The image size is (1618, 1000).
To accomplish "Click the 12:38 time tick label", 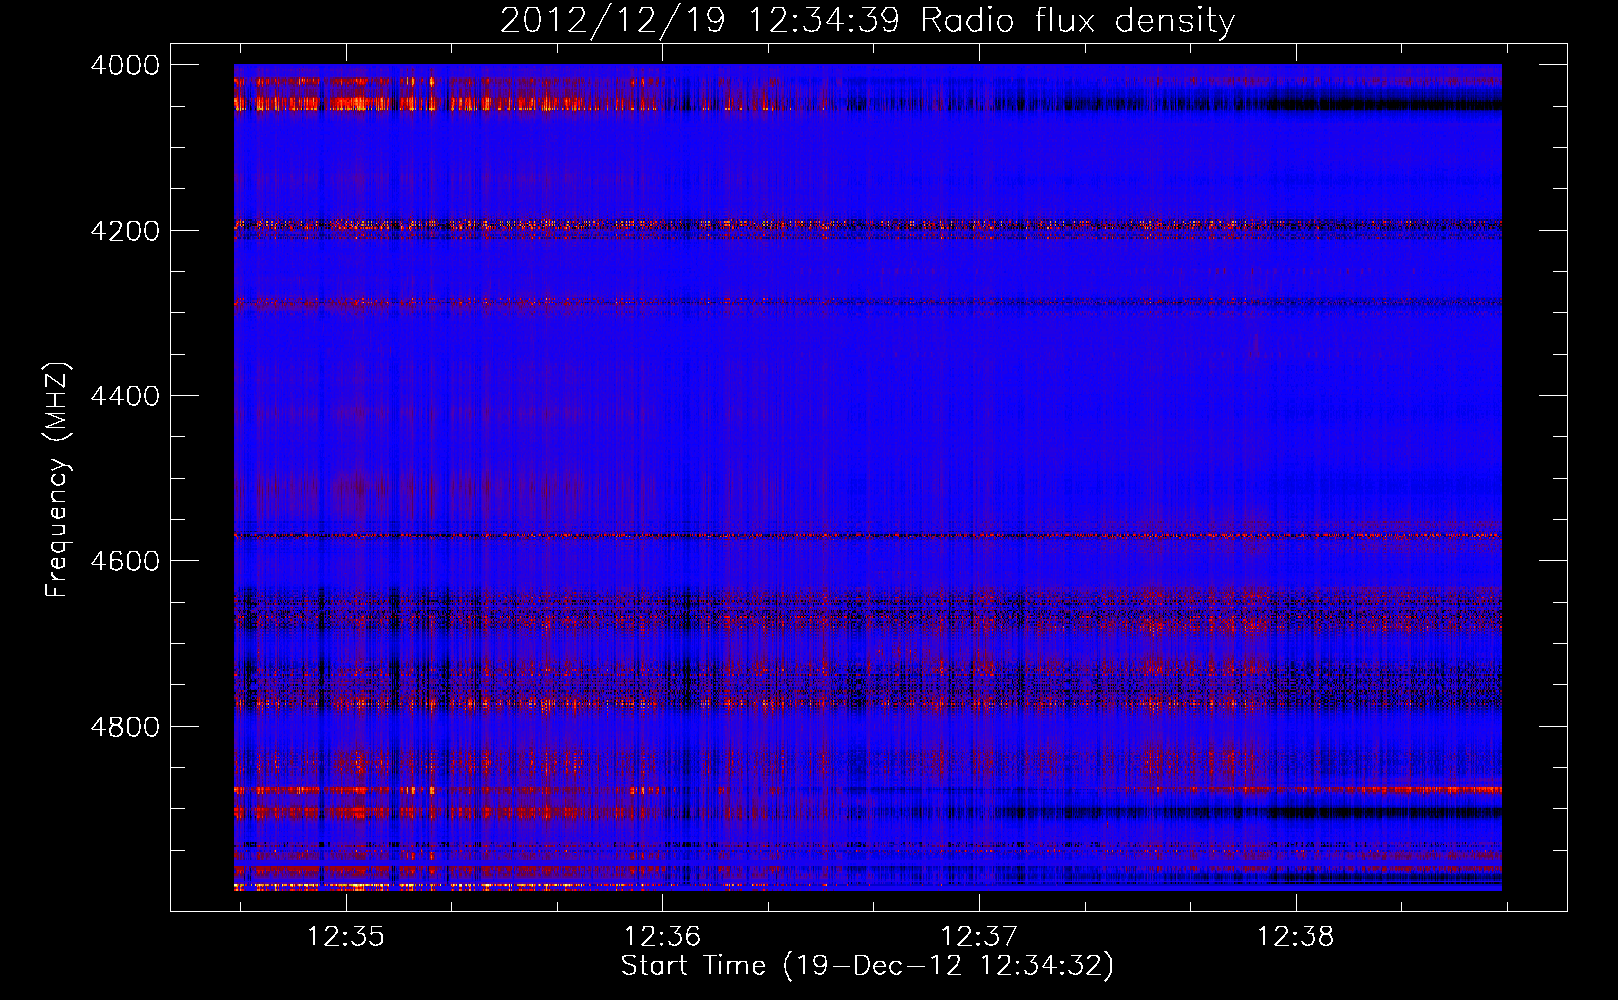I will coord(1296,937).
